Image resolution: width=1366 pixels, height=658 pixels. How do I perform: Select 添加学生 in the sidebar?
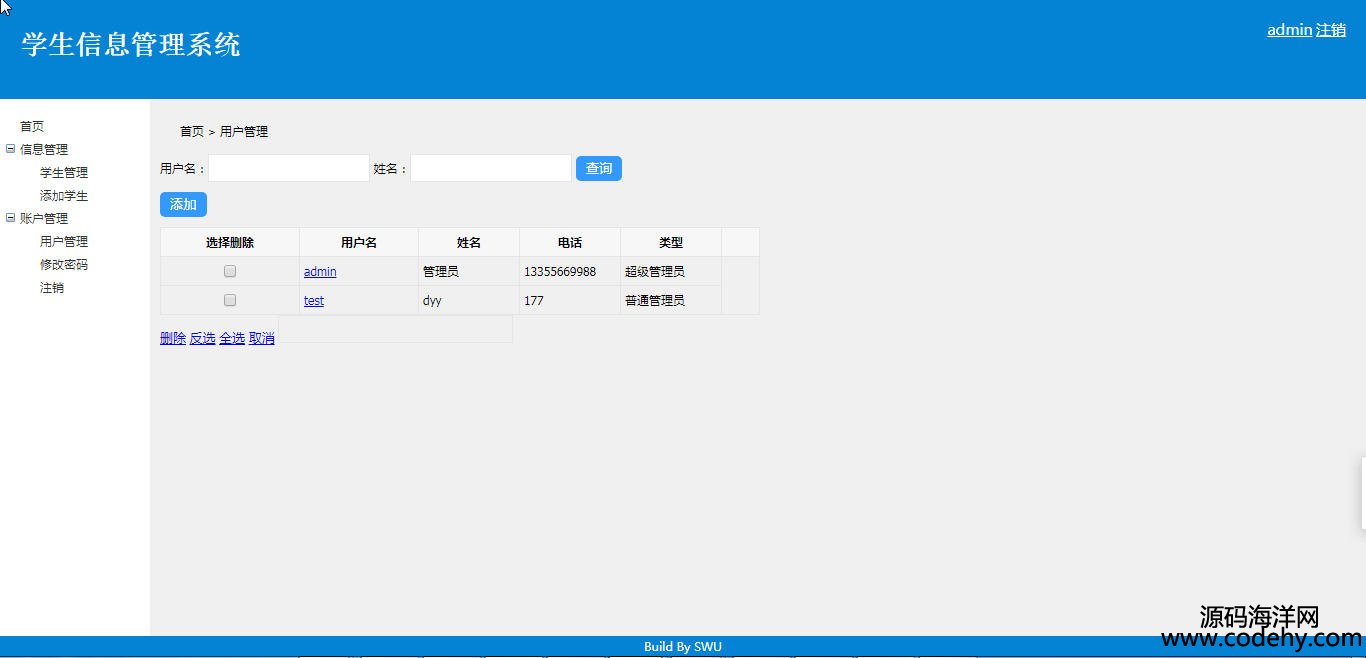pos(64,195)
